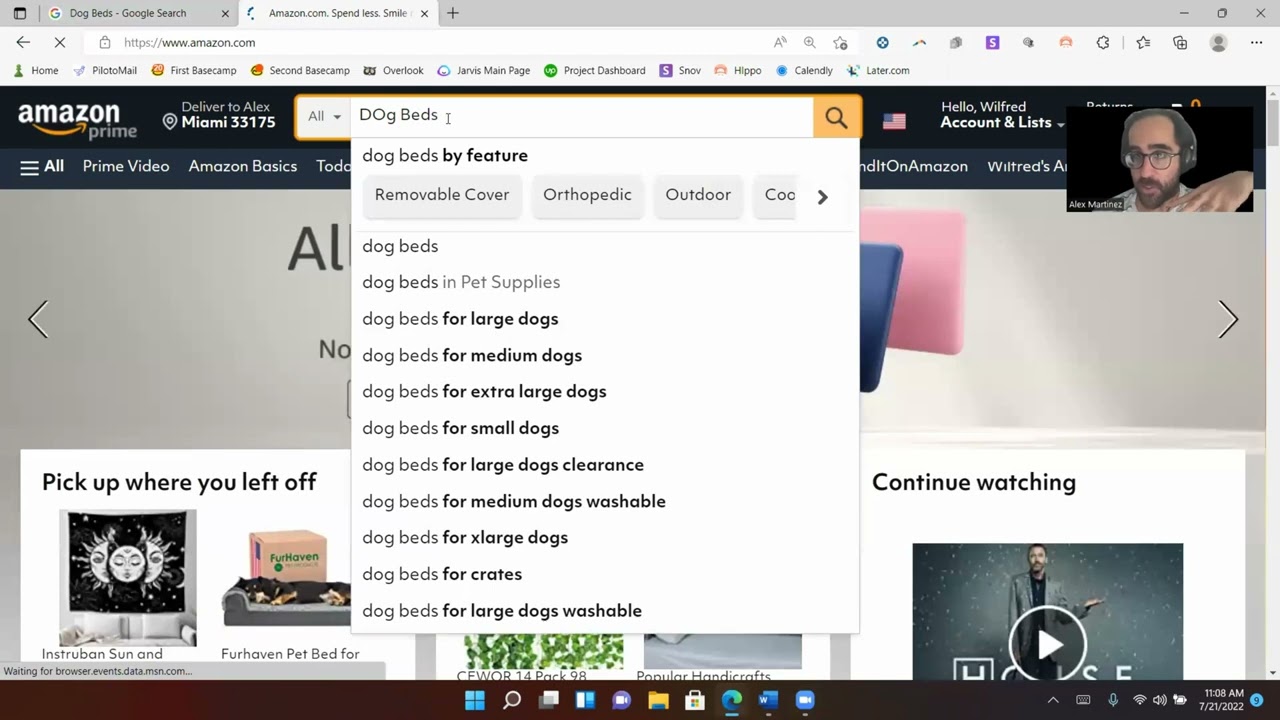Choose 'dog beds in Pet Supplies' suggestion
This screenshot has height=720, width=1280.
click(x=604, y=282)
